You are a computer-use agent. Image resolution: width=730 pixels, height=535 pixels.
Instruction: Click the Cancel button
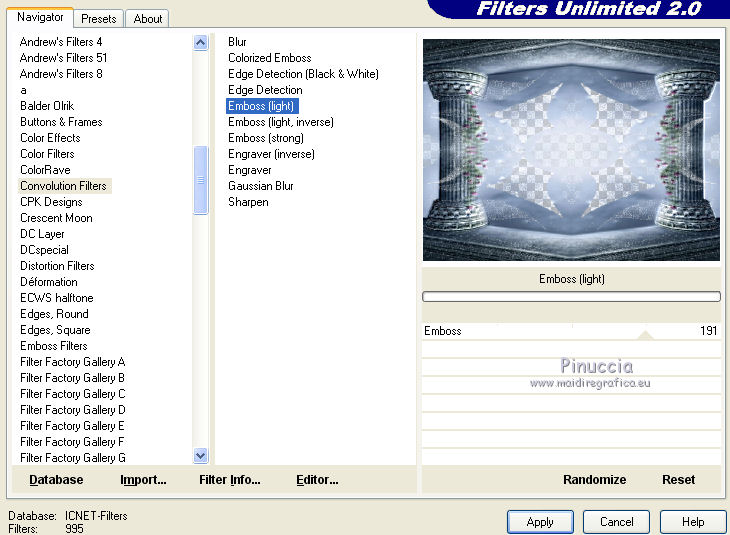[616, 522]
